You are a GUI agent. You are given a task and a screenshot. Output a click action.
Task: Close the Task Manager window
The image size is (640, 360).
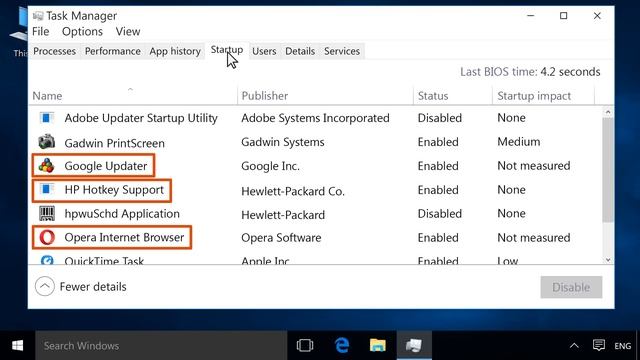click(x=597, y=16)
